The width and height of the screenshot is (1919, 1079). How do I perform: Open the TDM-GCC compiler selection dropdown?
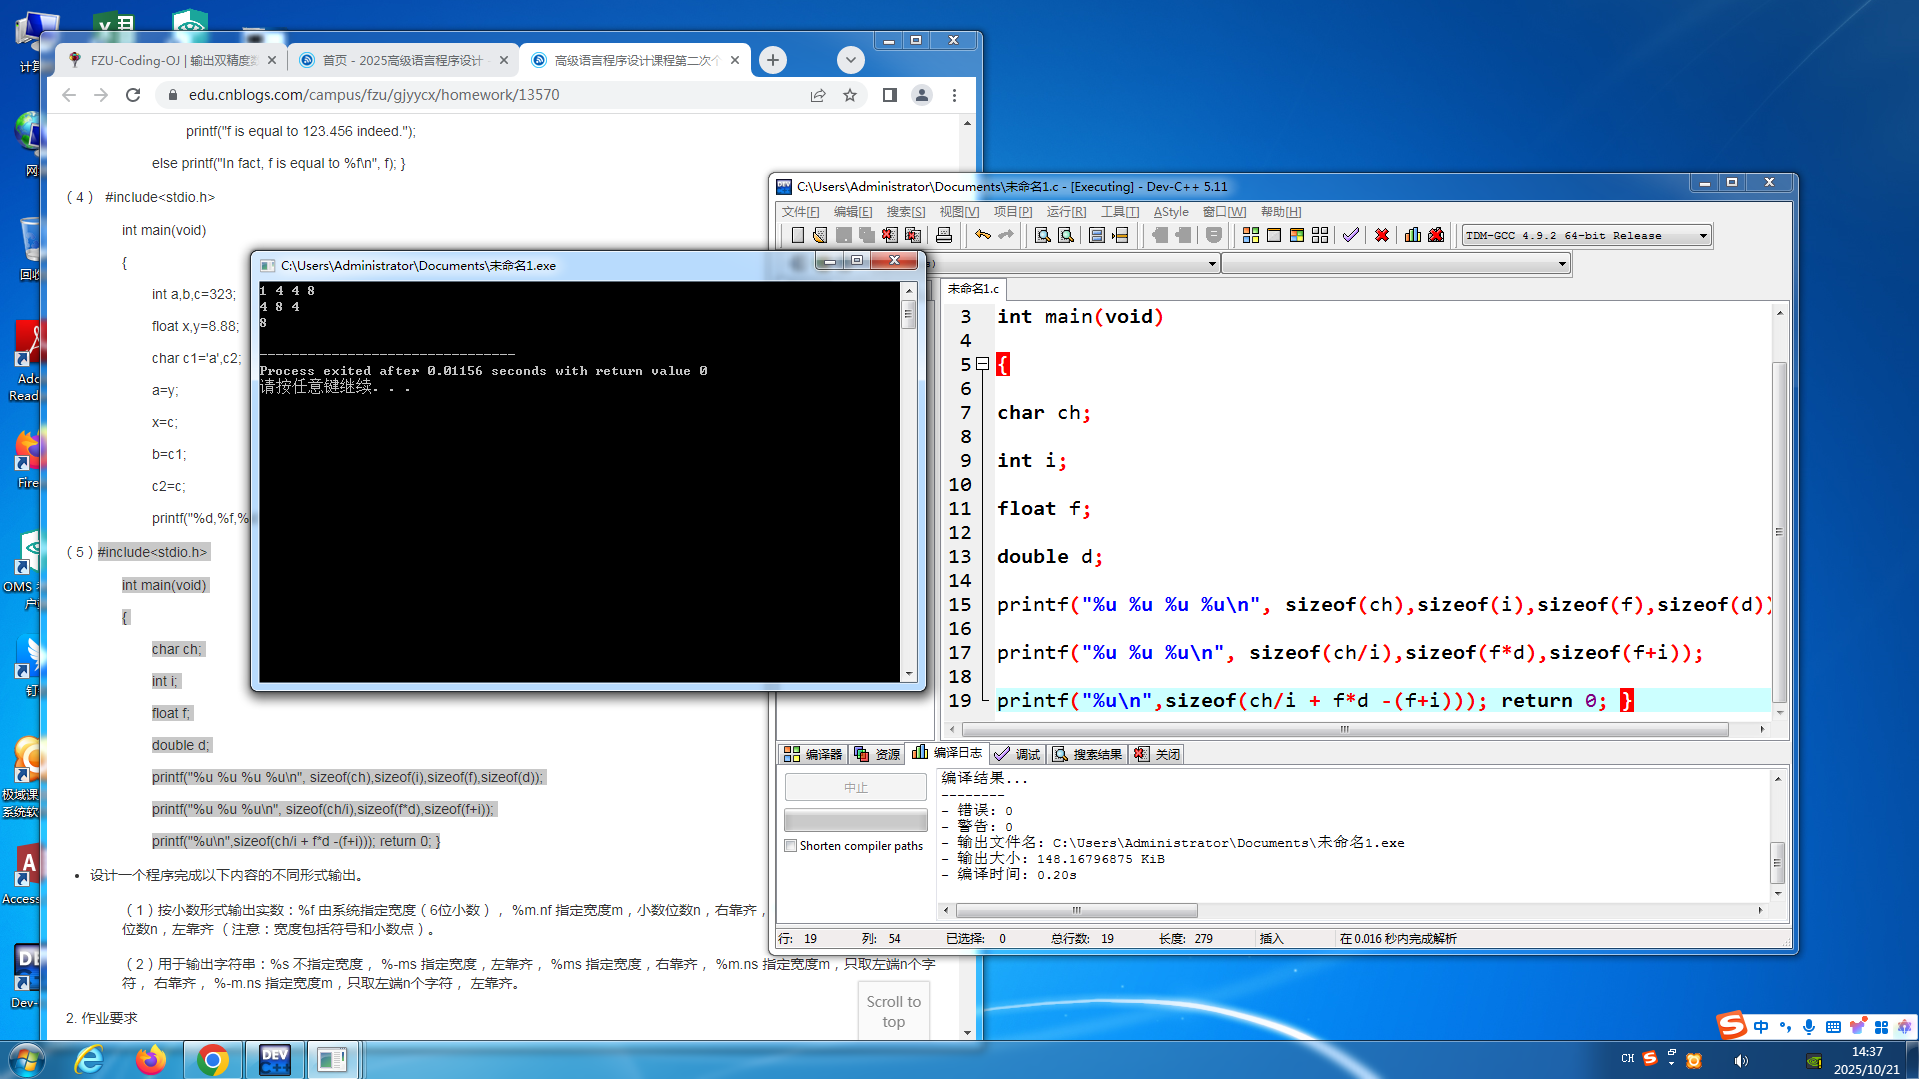pos(1703,236)
